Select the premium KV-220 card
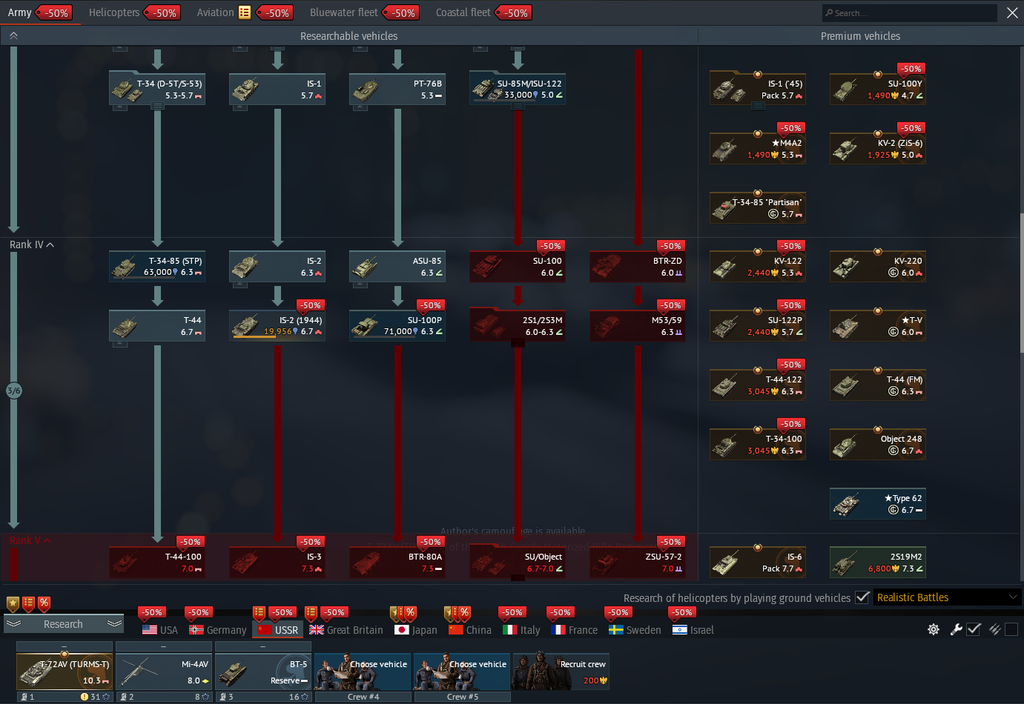 click(x=878, y=266)
